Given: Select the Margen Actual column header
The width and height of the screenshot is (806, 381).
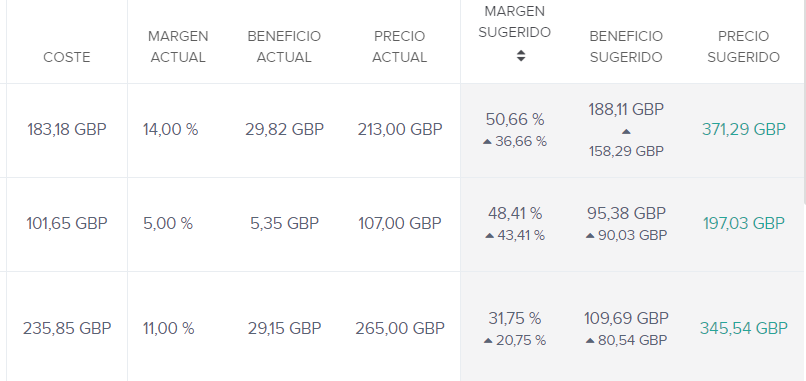Looking at the screenshot, I should 178,47.
